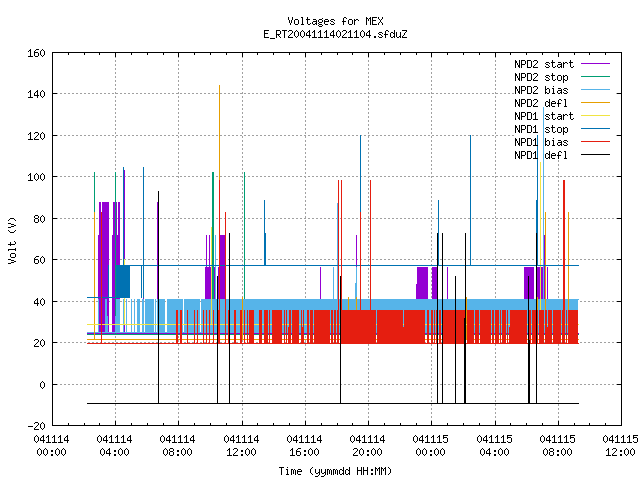The width and height of the screenshot is (640, 480).
Task: Select the 'NPD2 bias' legend label
Action: pos(541,90)
